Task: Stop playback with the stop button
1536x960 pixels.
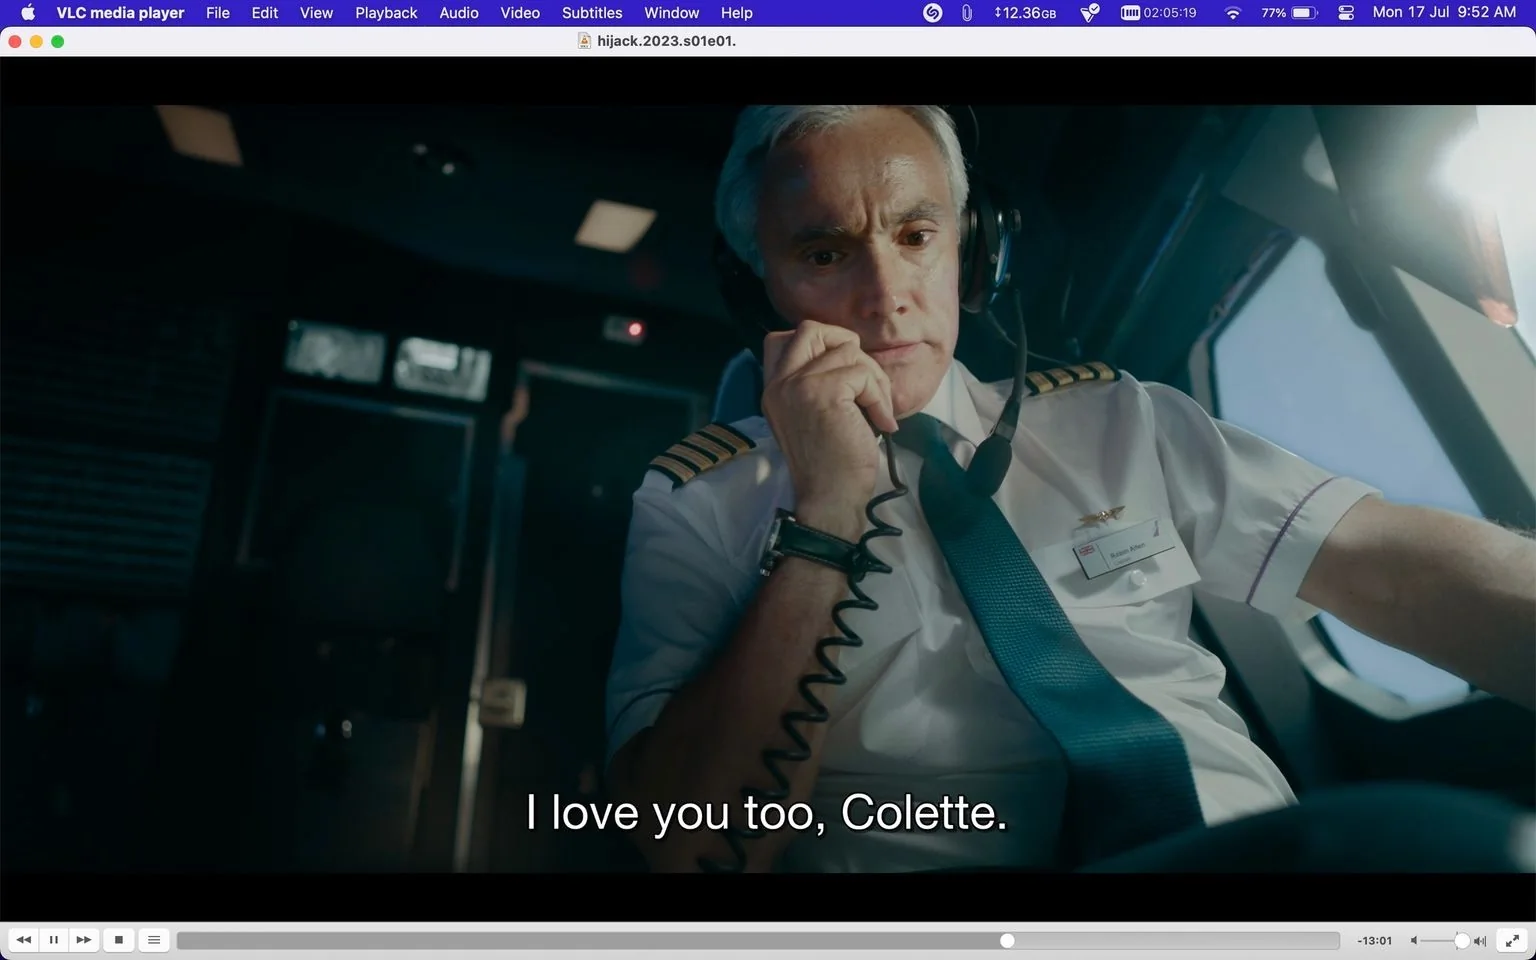Action: 119,940
